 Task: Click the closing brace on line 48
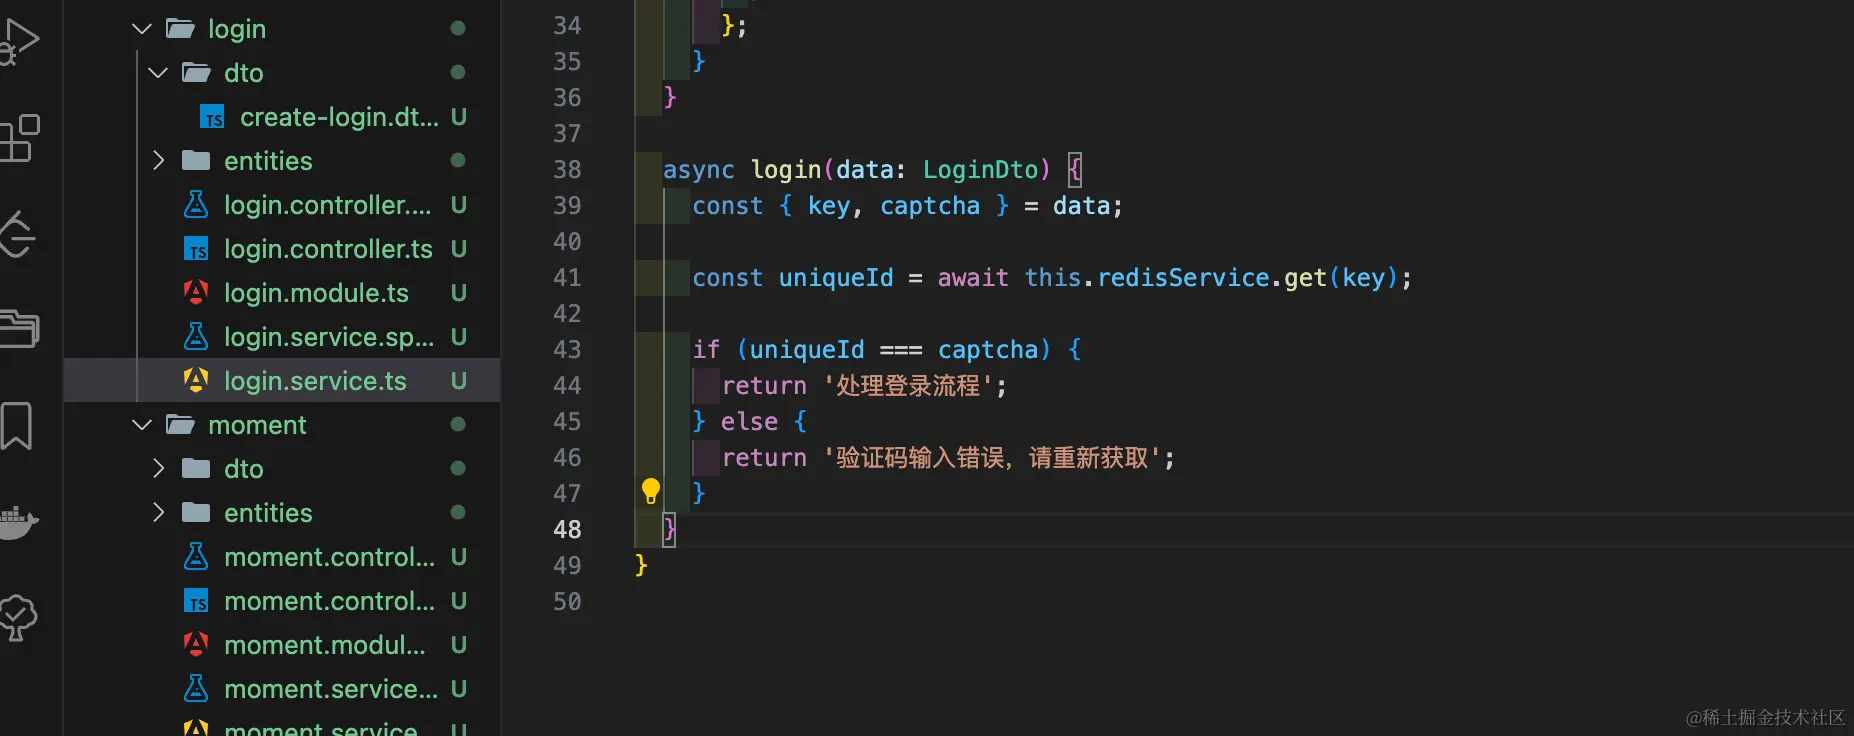coord(669,529)
